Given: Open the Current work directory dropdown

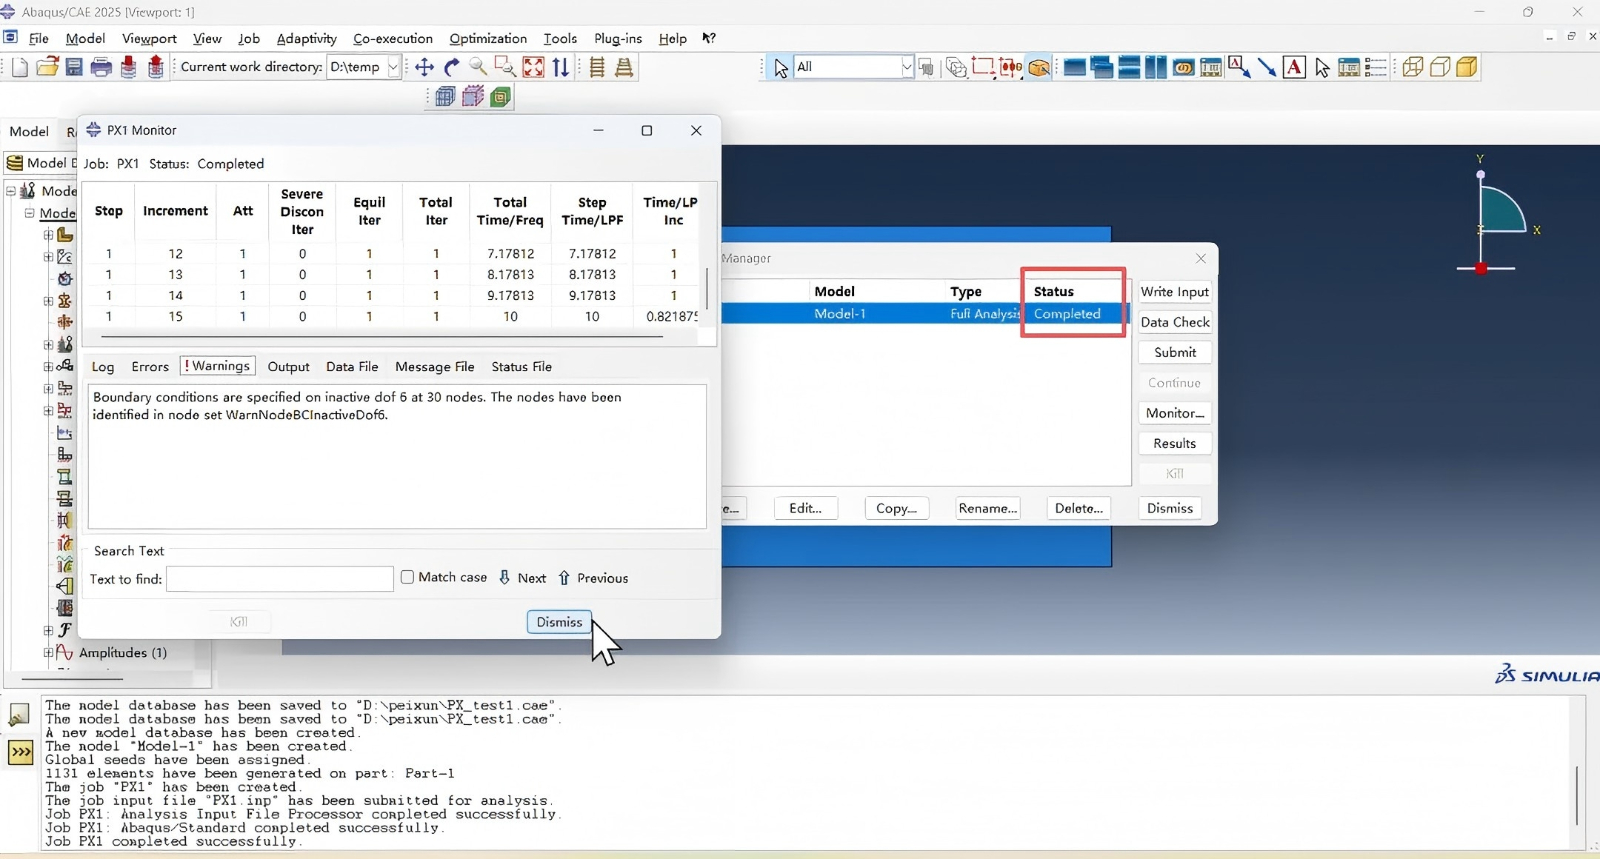Looking at the screenshot, I should (x=393, y=67).
